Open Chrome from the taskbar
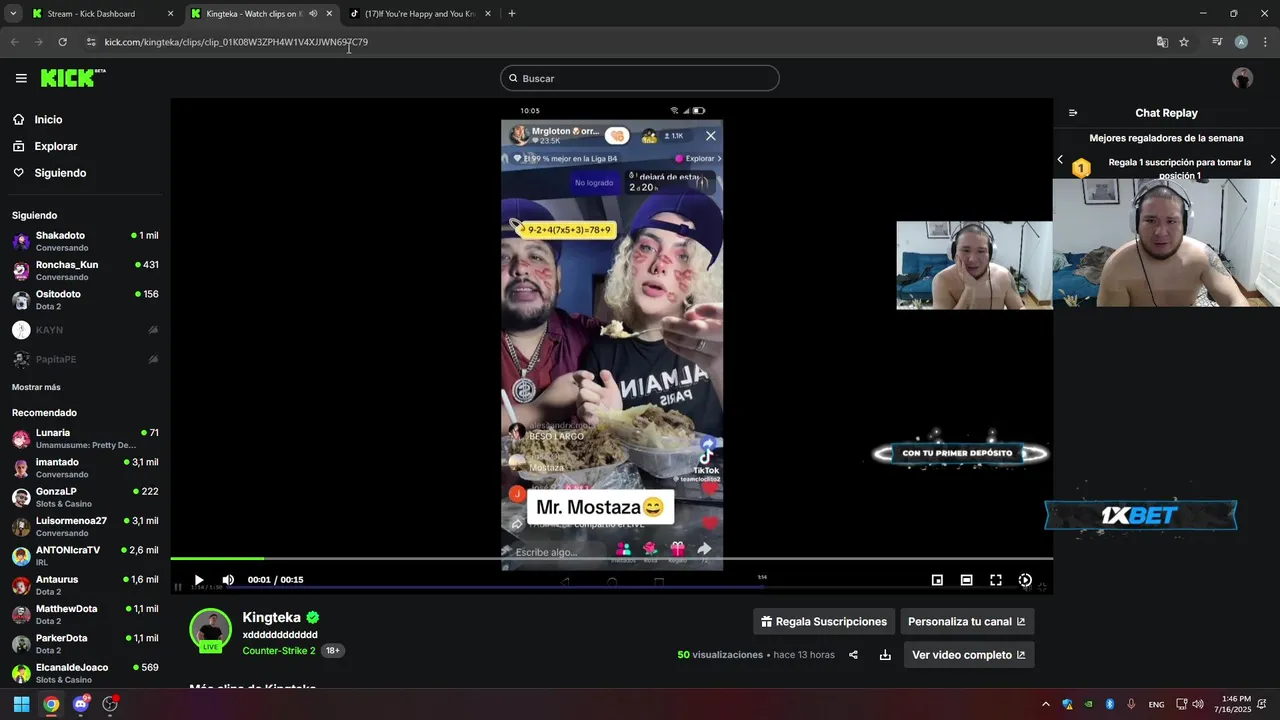 click(51, 704)
